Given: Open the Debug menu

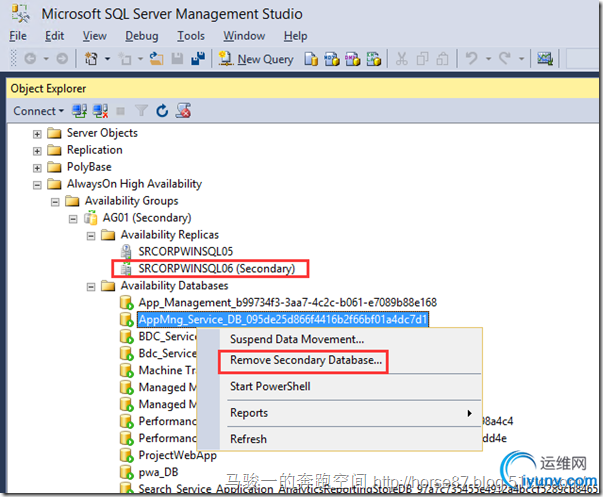Looking at the screenshot, I should (142, 36).
